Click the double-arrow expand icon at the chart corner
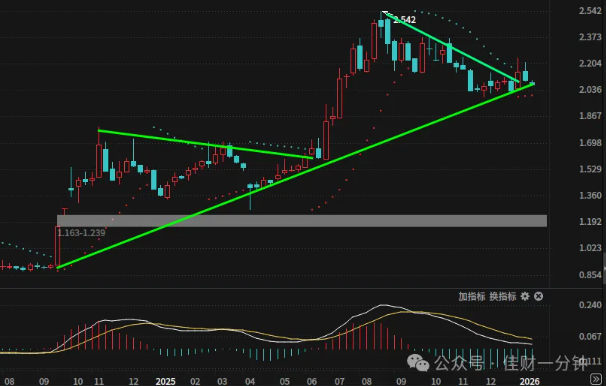The image size is (606, 386). 595,378
